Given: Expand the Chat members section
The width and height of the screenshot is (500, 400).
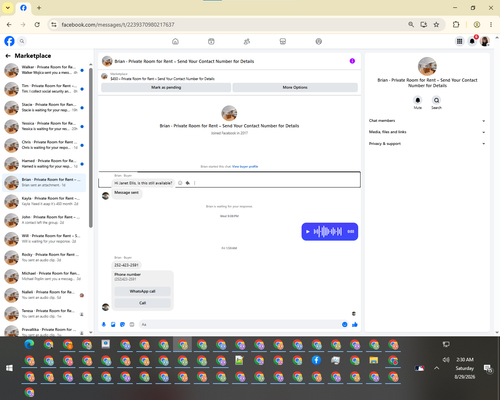Looking at the screenshot, I should (427, 121).
